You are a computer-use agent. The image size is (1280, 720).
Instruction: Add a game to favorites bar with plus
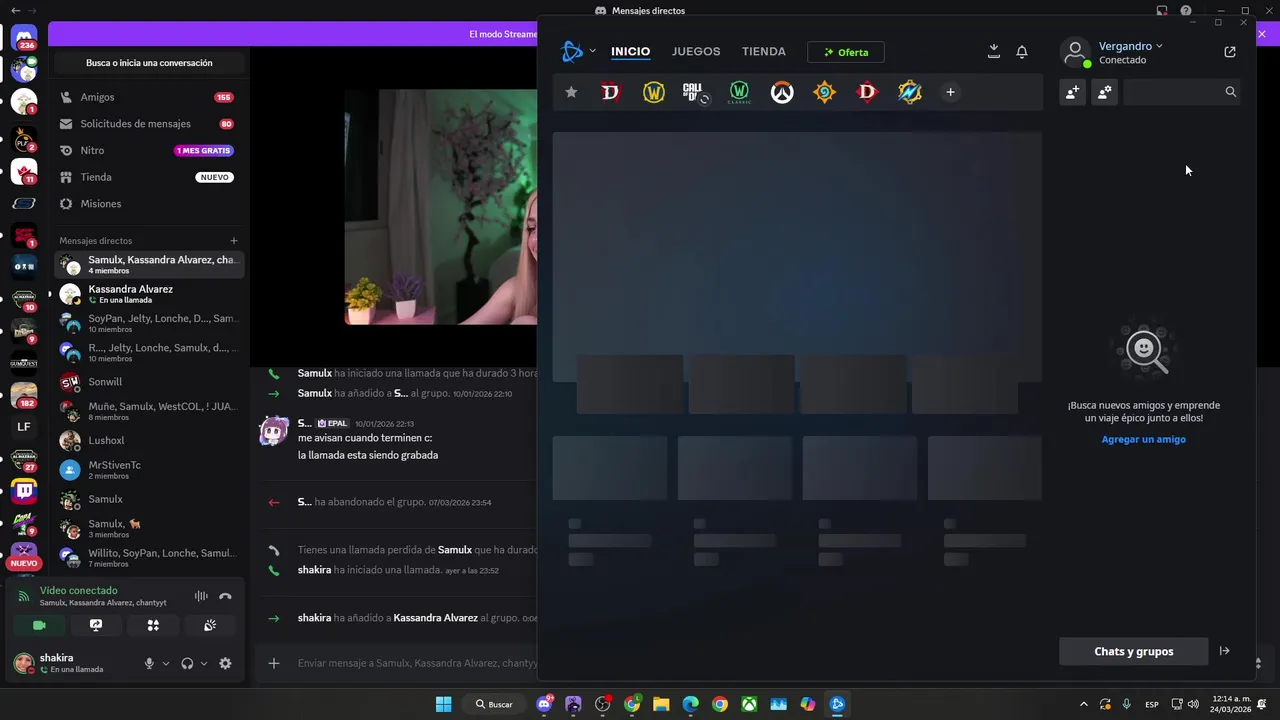tap(950, 92)
